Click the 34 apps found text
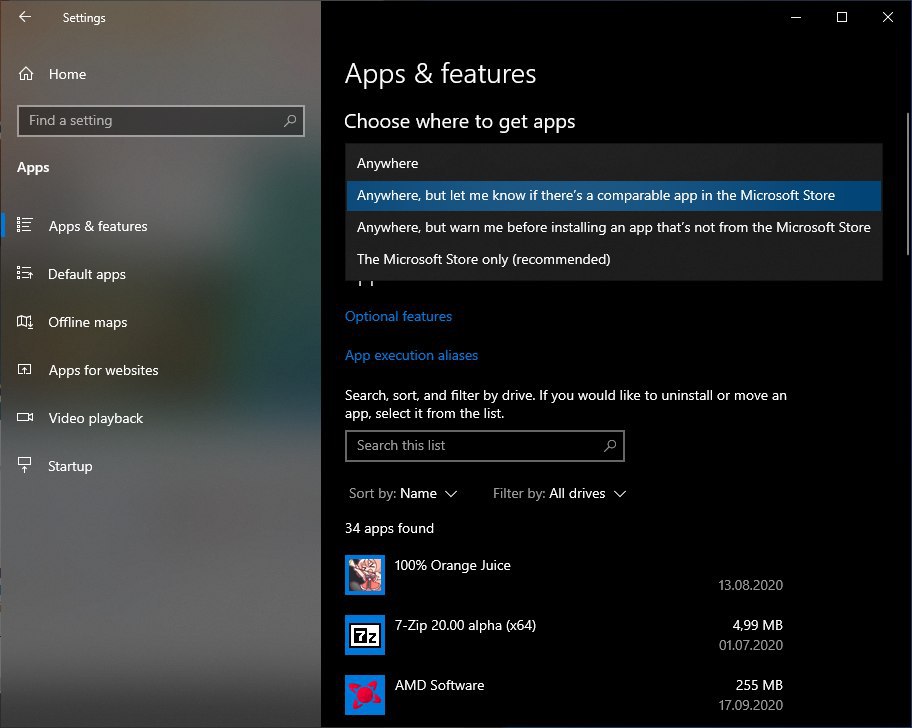This screenshot has width=912, height=728. click(389, 529)
